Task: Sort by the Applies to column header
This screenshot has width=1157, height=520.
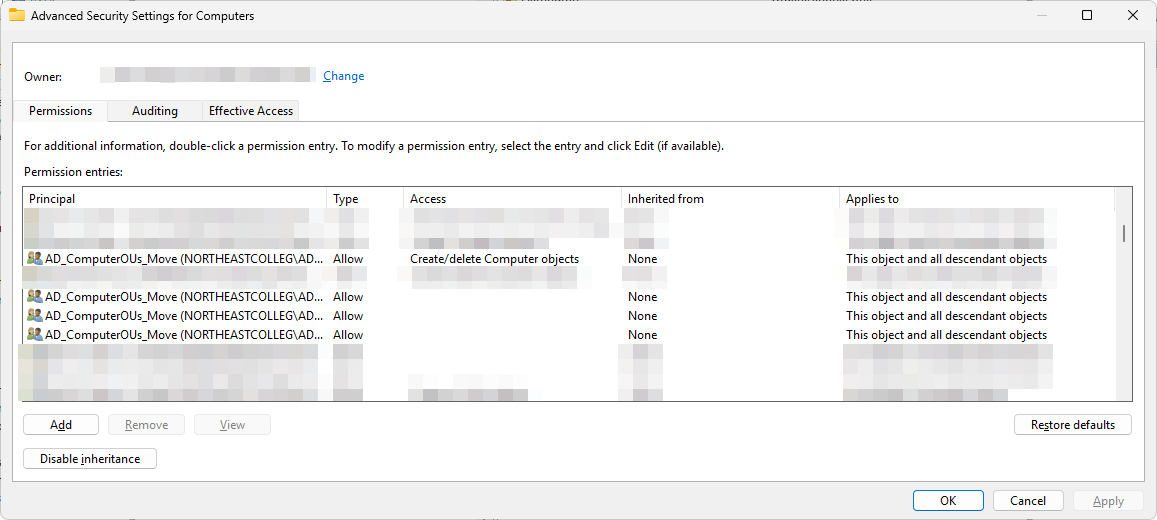Action: tap(976, 199)
